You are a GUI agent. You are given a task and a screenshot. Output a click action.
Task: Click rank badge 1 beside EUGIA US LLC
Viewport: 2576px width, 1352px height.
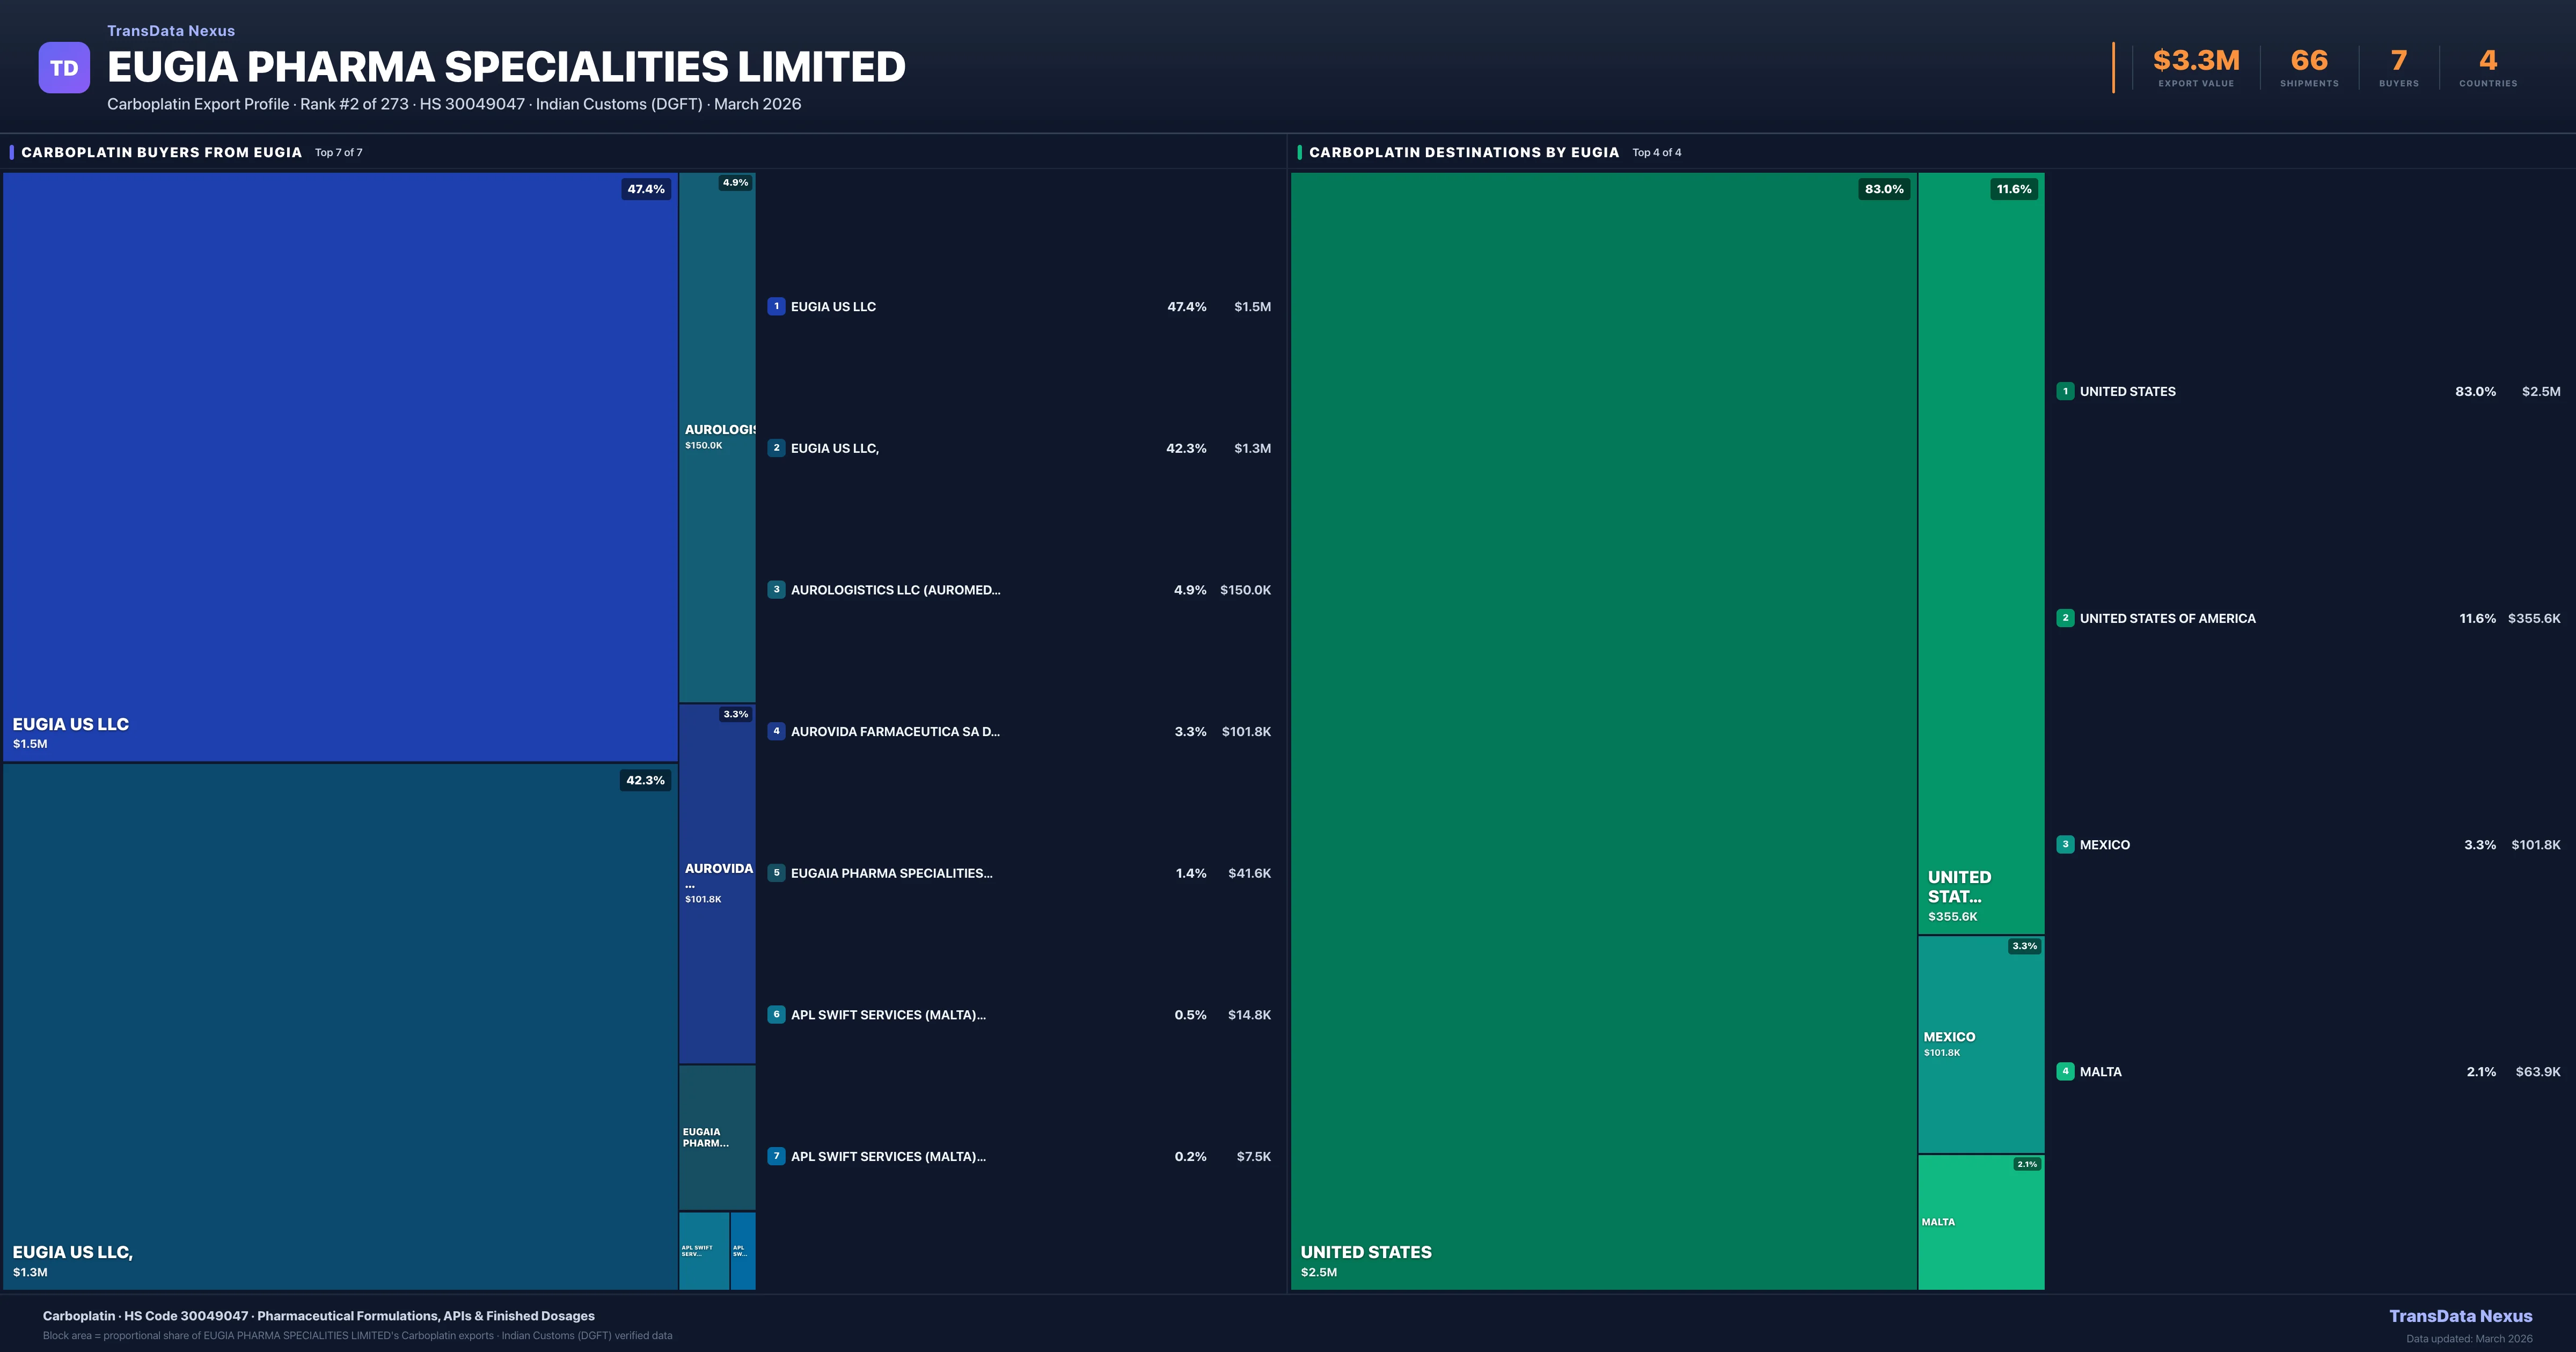[x=776, y=306]
